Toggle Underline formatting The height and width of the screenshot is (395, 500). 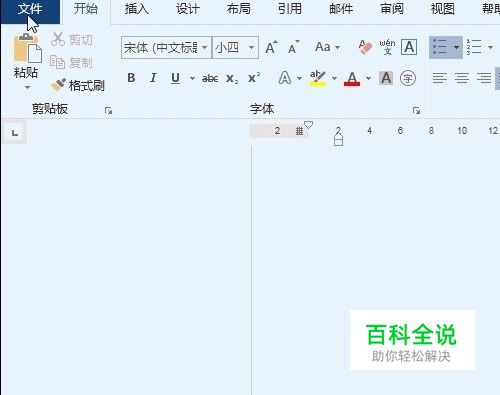click(175, 78)
